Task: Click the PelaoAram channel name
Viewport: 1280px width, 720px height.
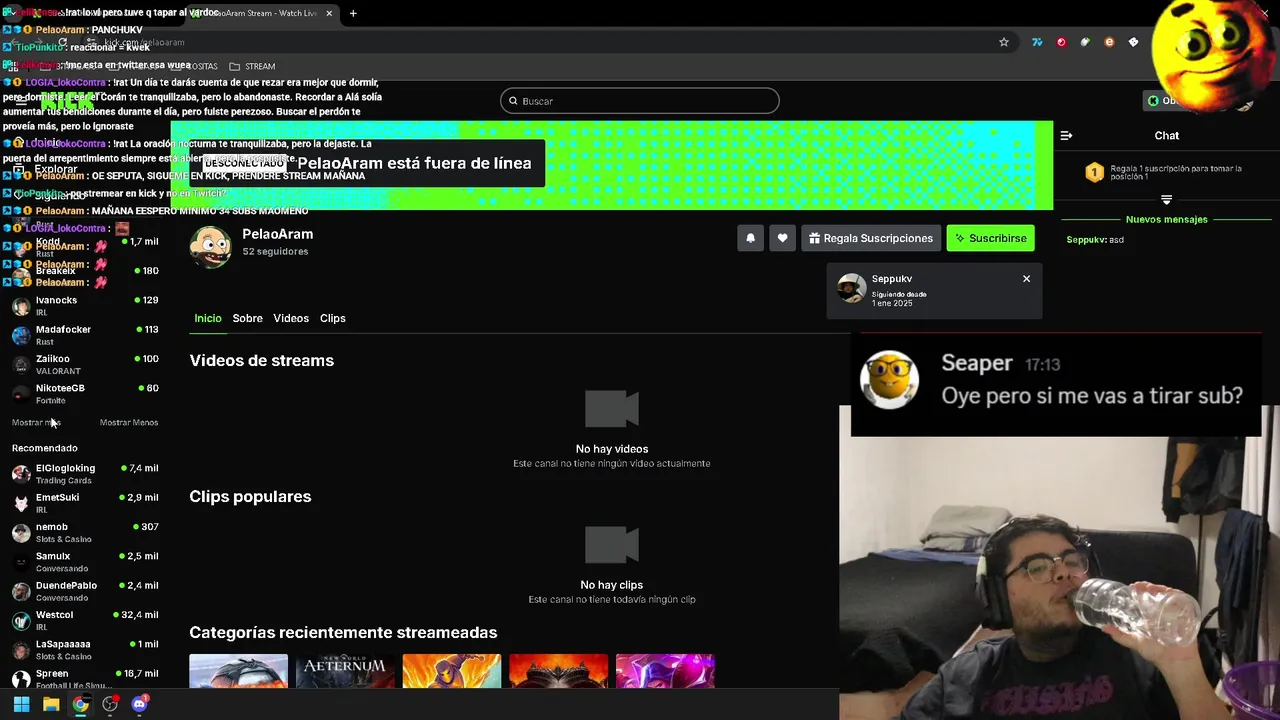Action: coord(277,234)
